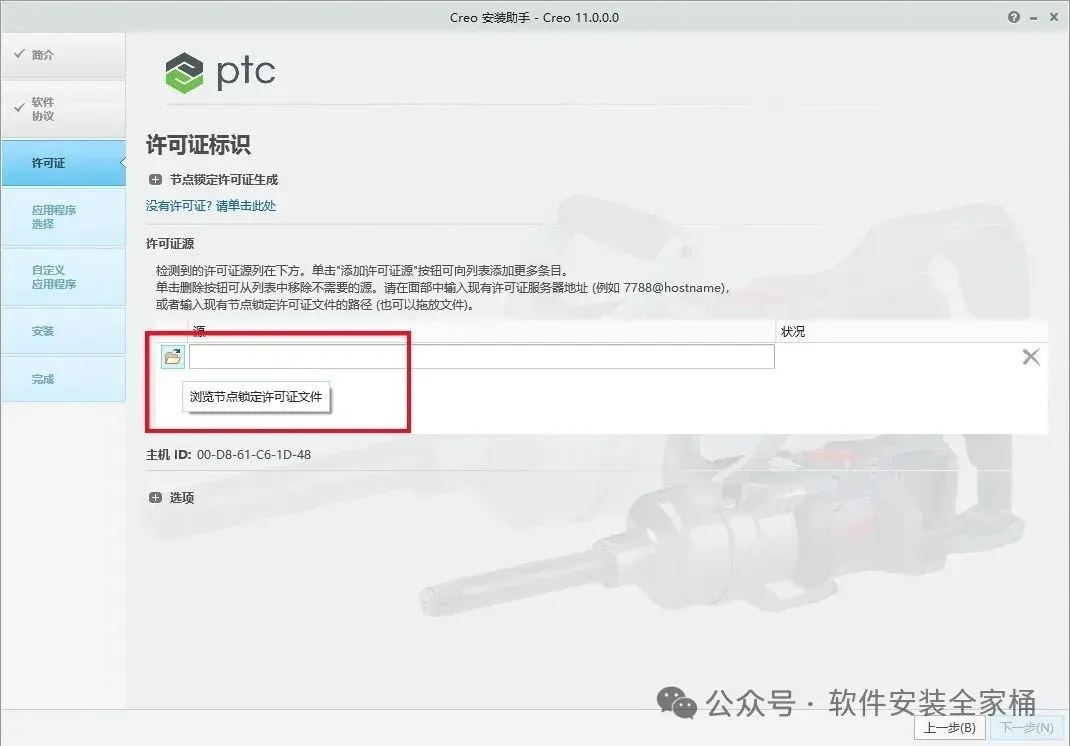The width and height of the screenshot is (1070, 746).
Task: Close the Creo installer window
Action: click(x=1054, y=17)
